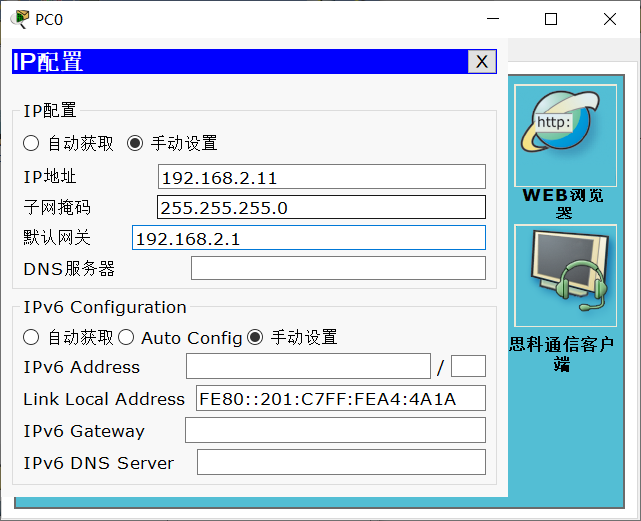641x521 pixels.
Task: Click the IPv6 prefix length box
Action: [x=468, y=366]
